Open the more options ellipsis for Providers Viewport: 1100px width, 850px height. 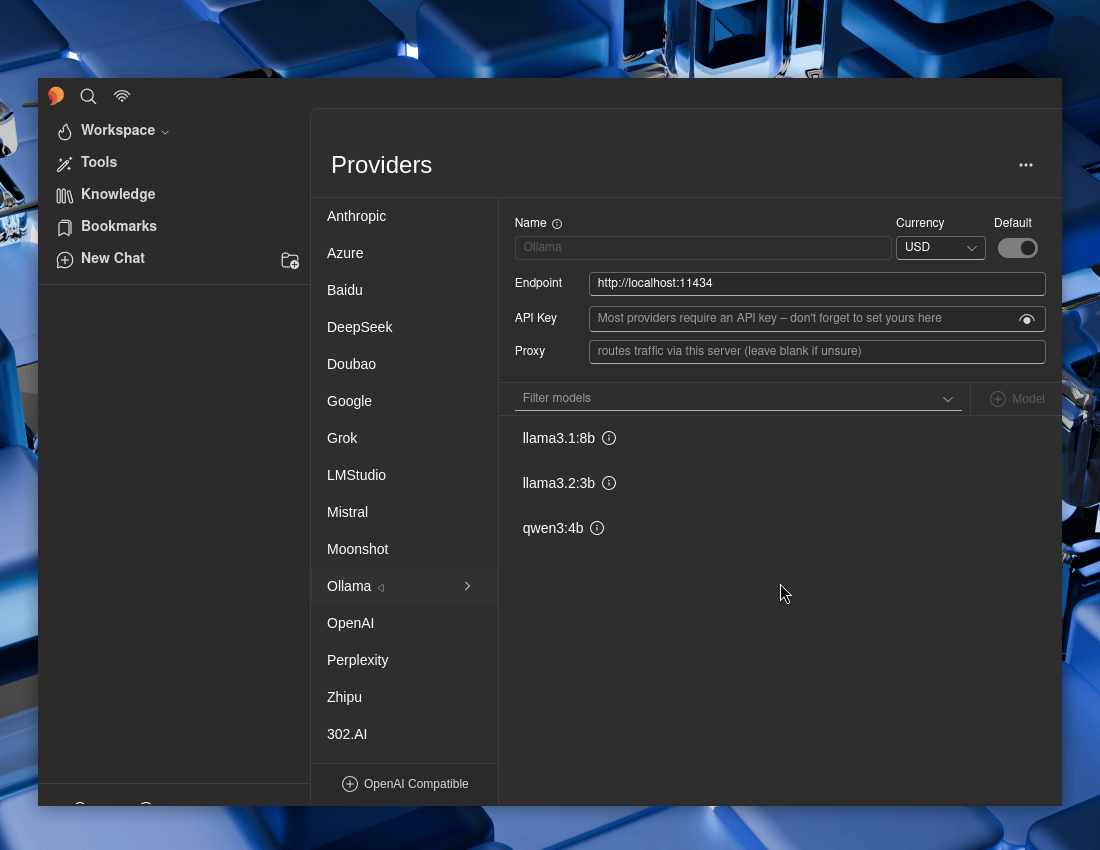[1026, 165]
